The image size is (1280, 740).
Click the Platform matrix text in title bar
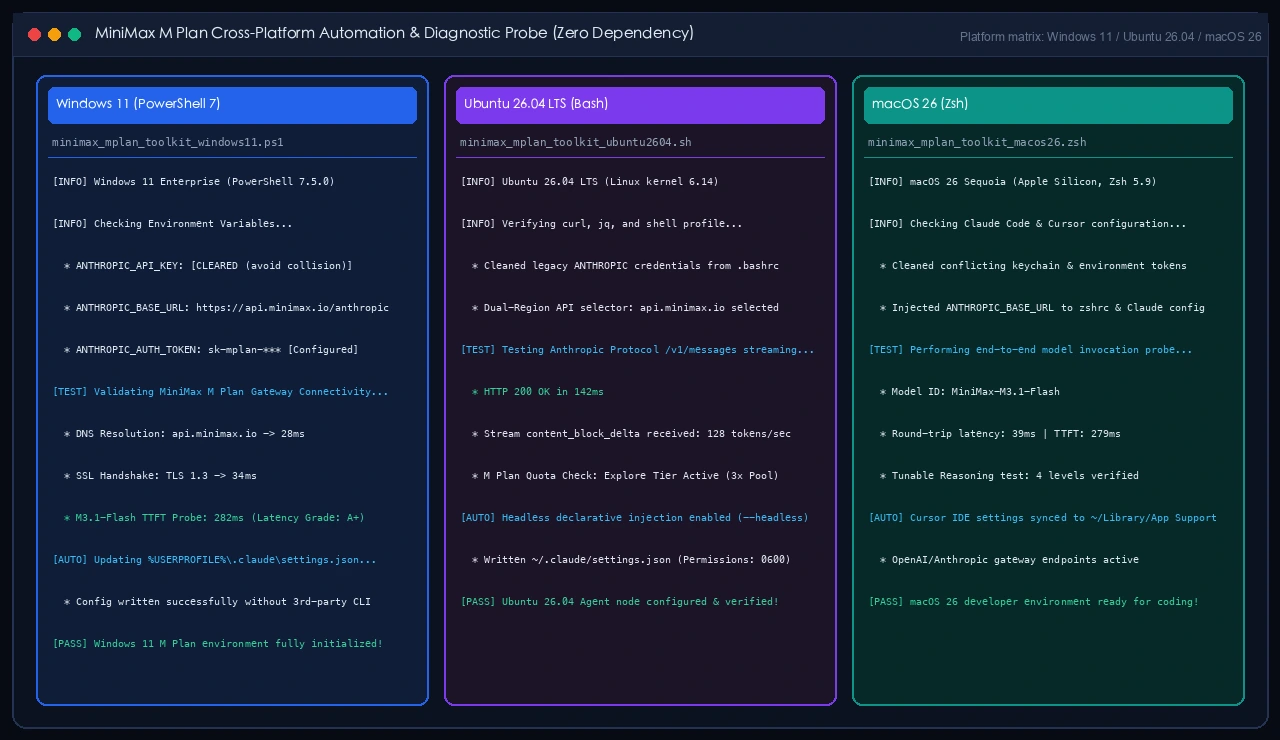click(1111, 37)
